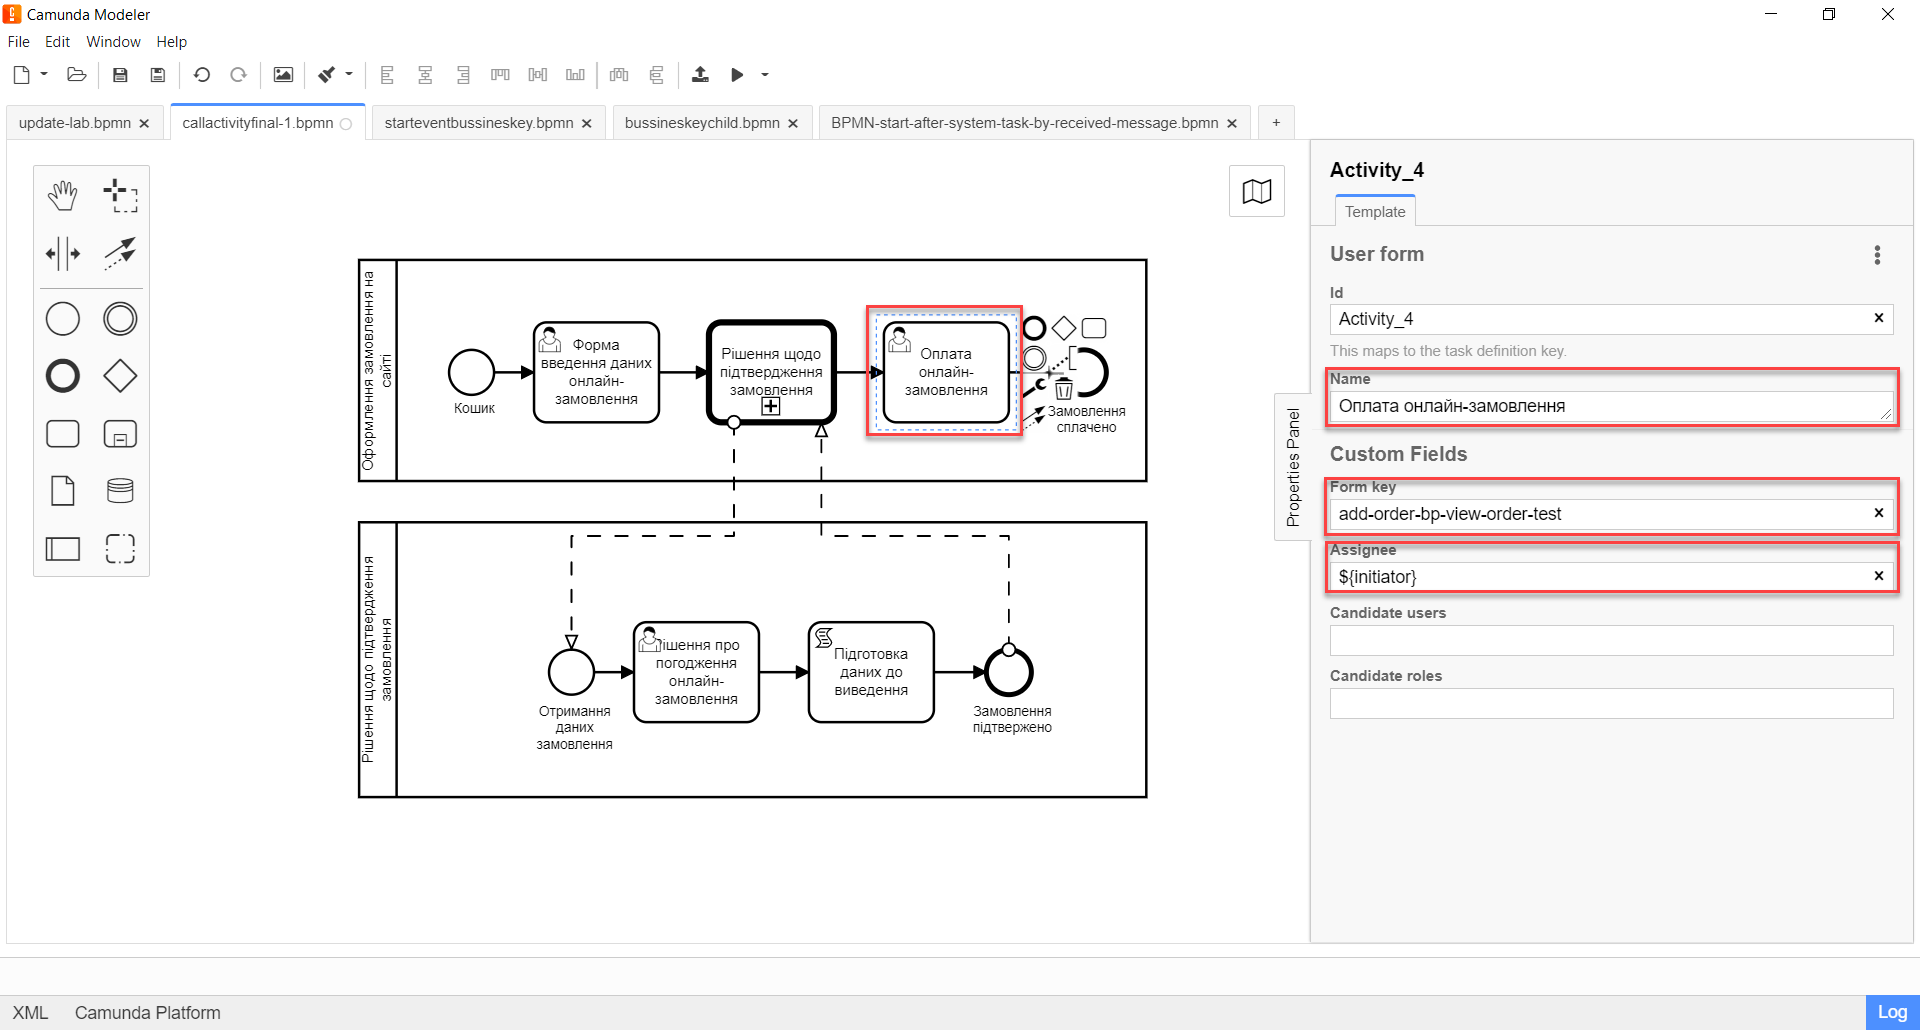Open the User form template options menu
Screen dimensions: 1920x1030
pyautogui.click(x=1877, y=255)
